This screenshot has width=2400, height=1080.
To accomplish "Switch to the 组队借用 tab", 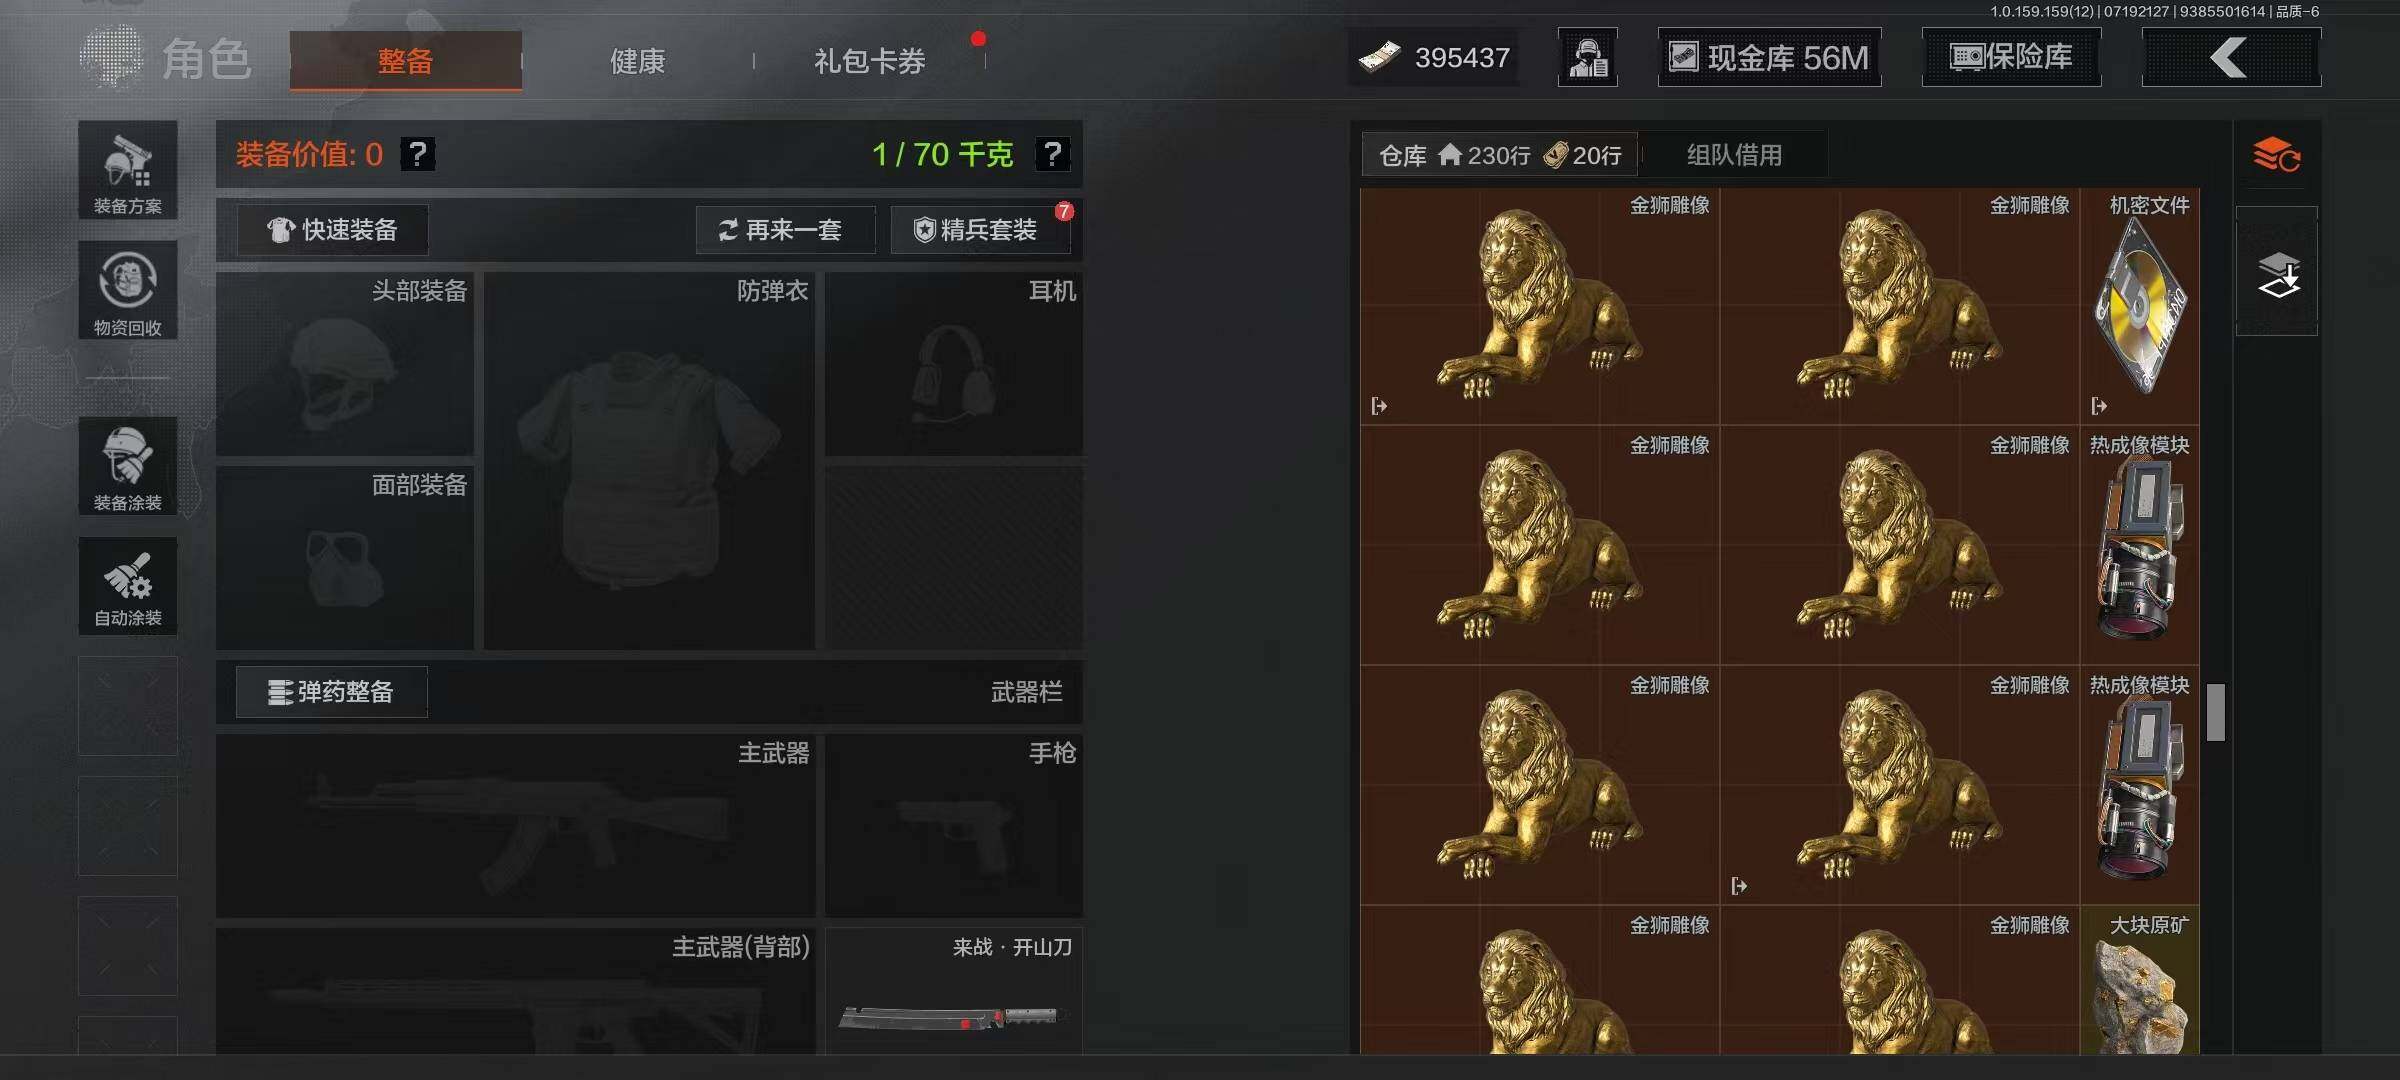I will point(1735,155).
